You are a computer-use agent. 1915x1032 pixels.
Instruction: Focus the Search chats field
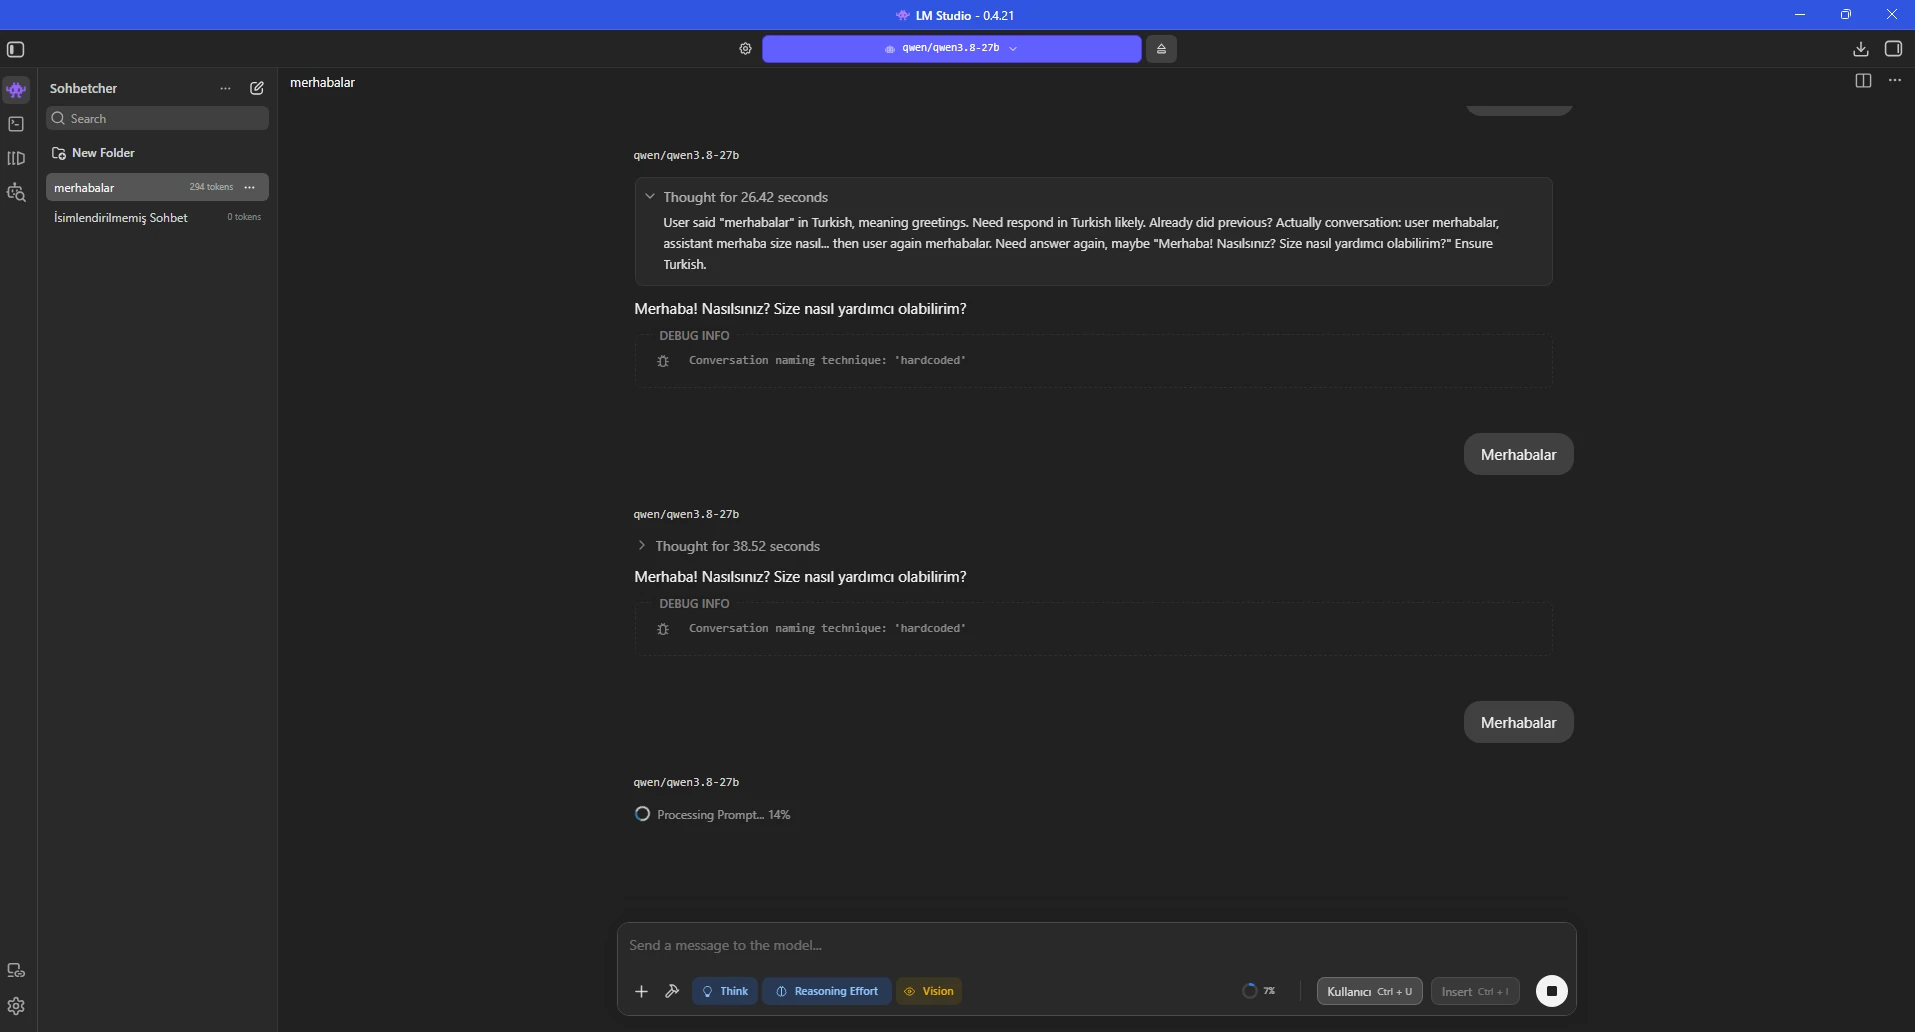(157, 118)
